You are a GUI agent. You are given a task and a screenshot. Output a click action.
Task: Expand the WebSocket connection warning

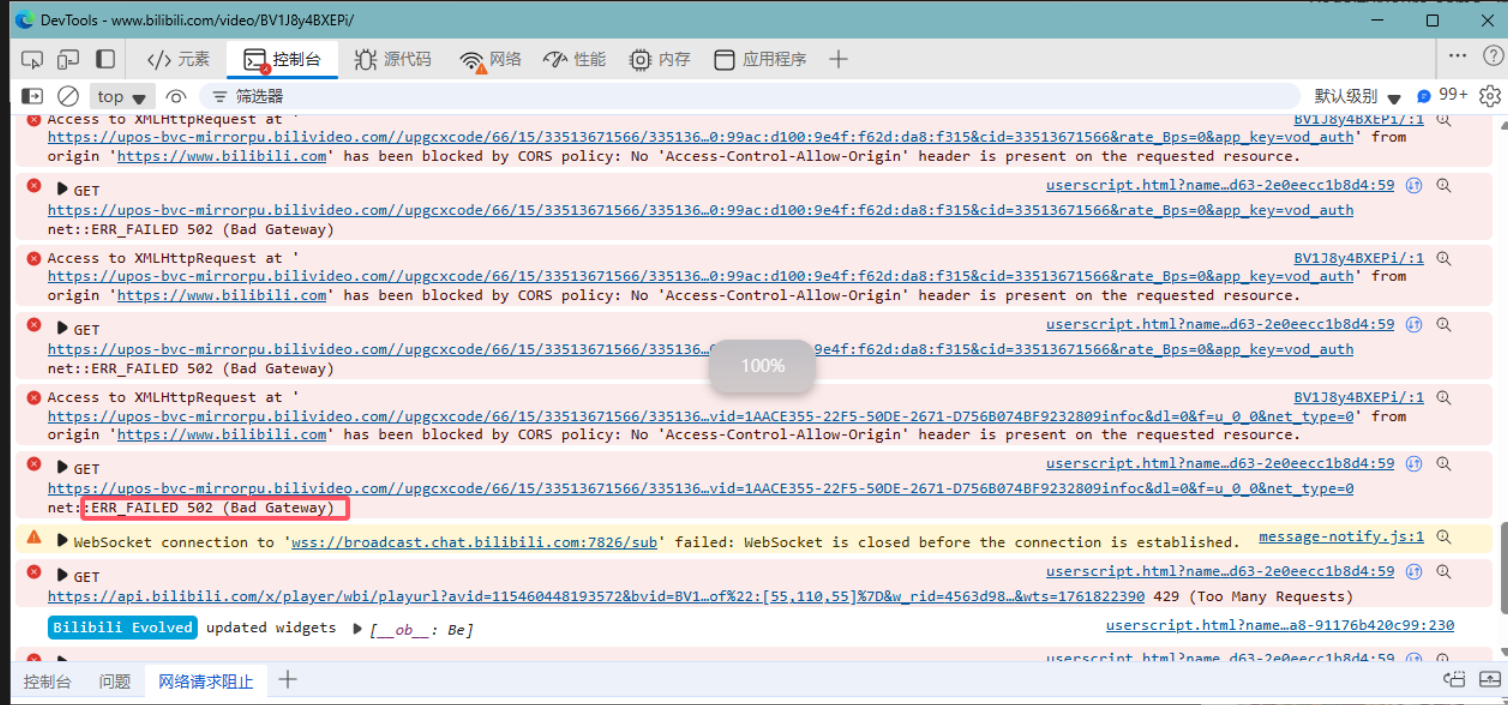62,542
